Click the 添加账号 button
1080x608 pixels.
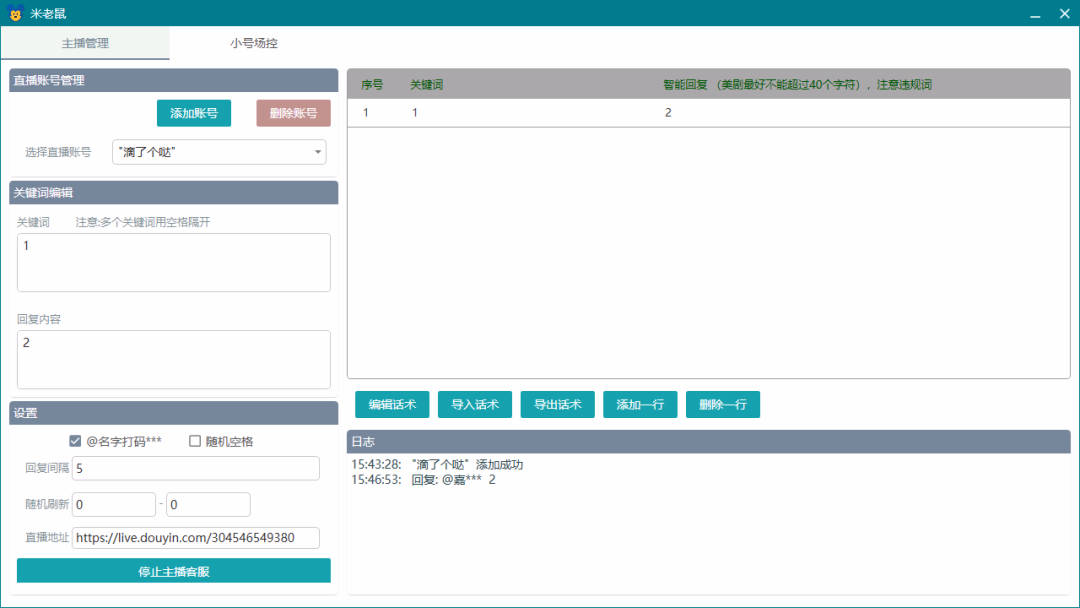click(194, 114)
